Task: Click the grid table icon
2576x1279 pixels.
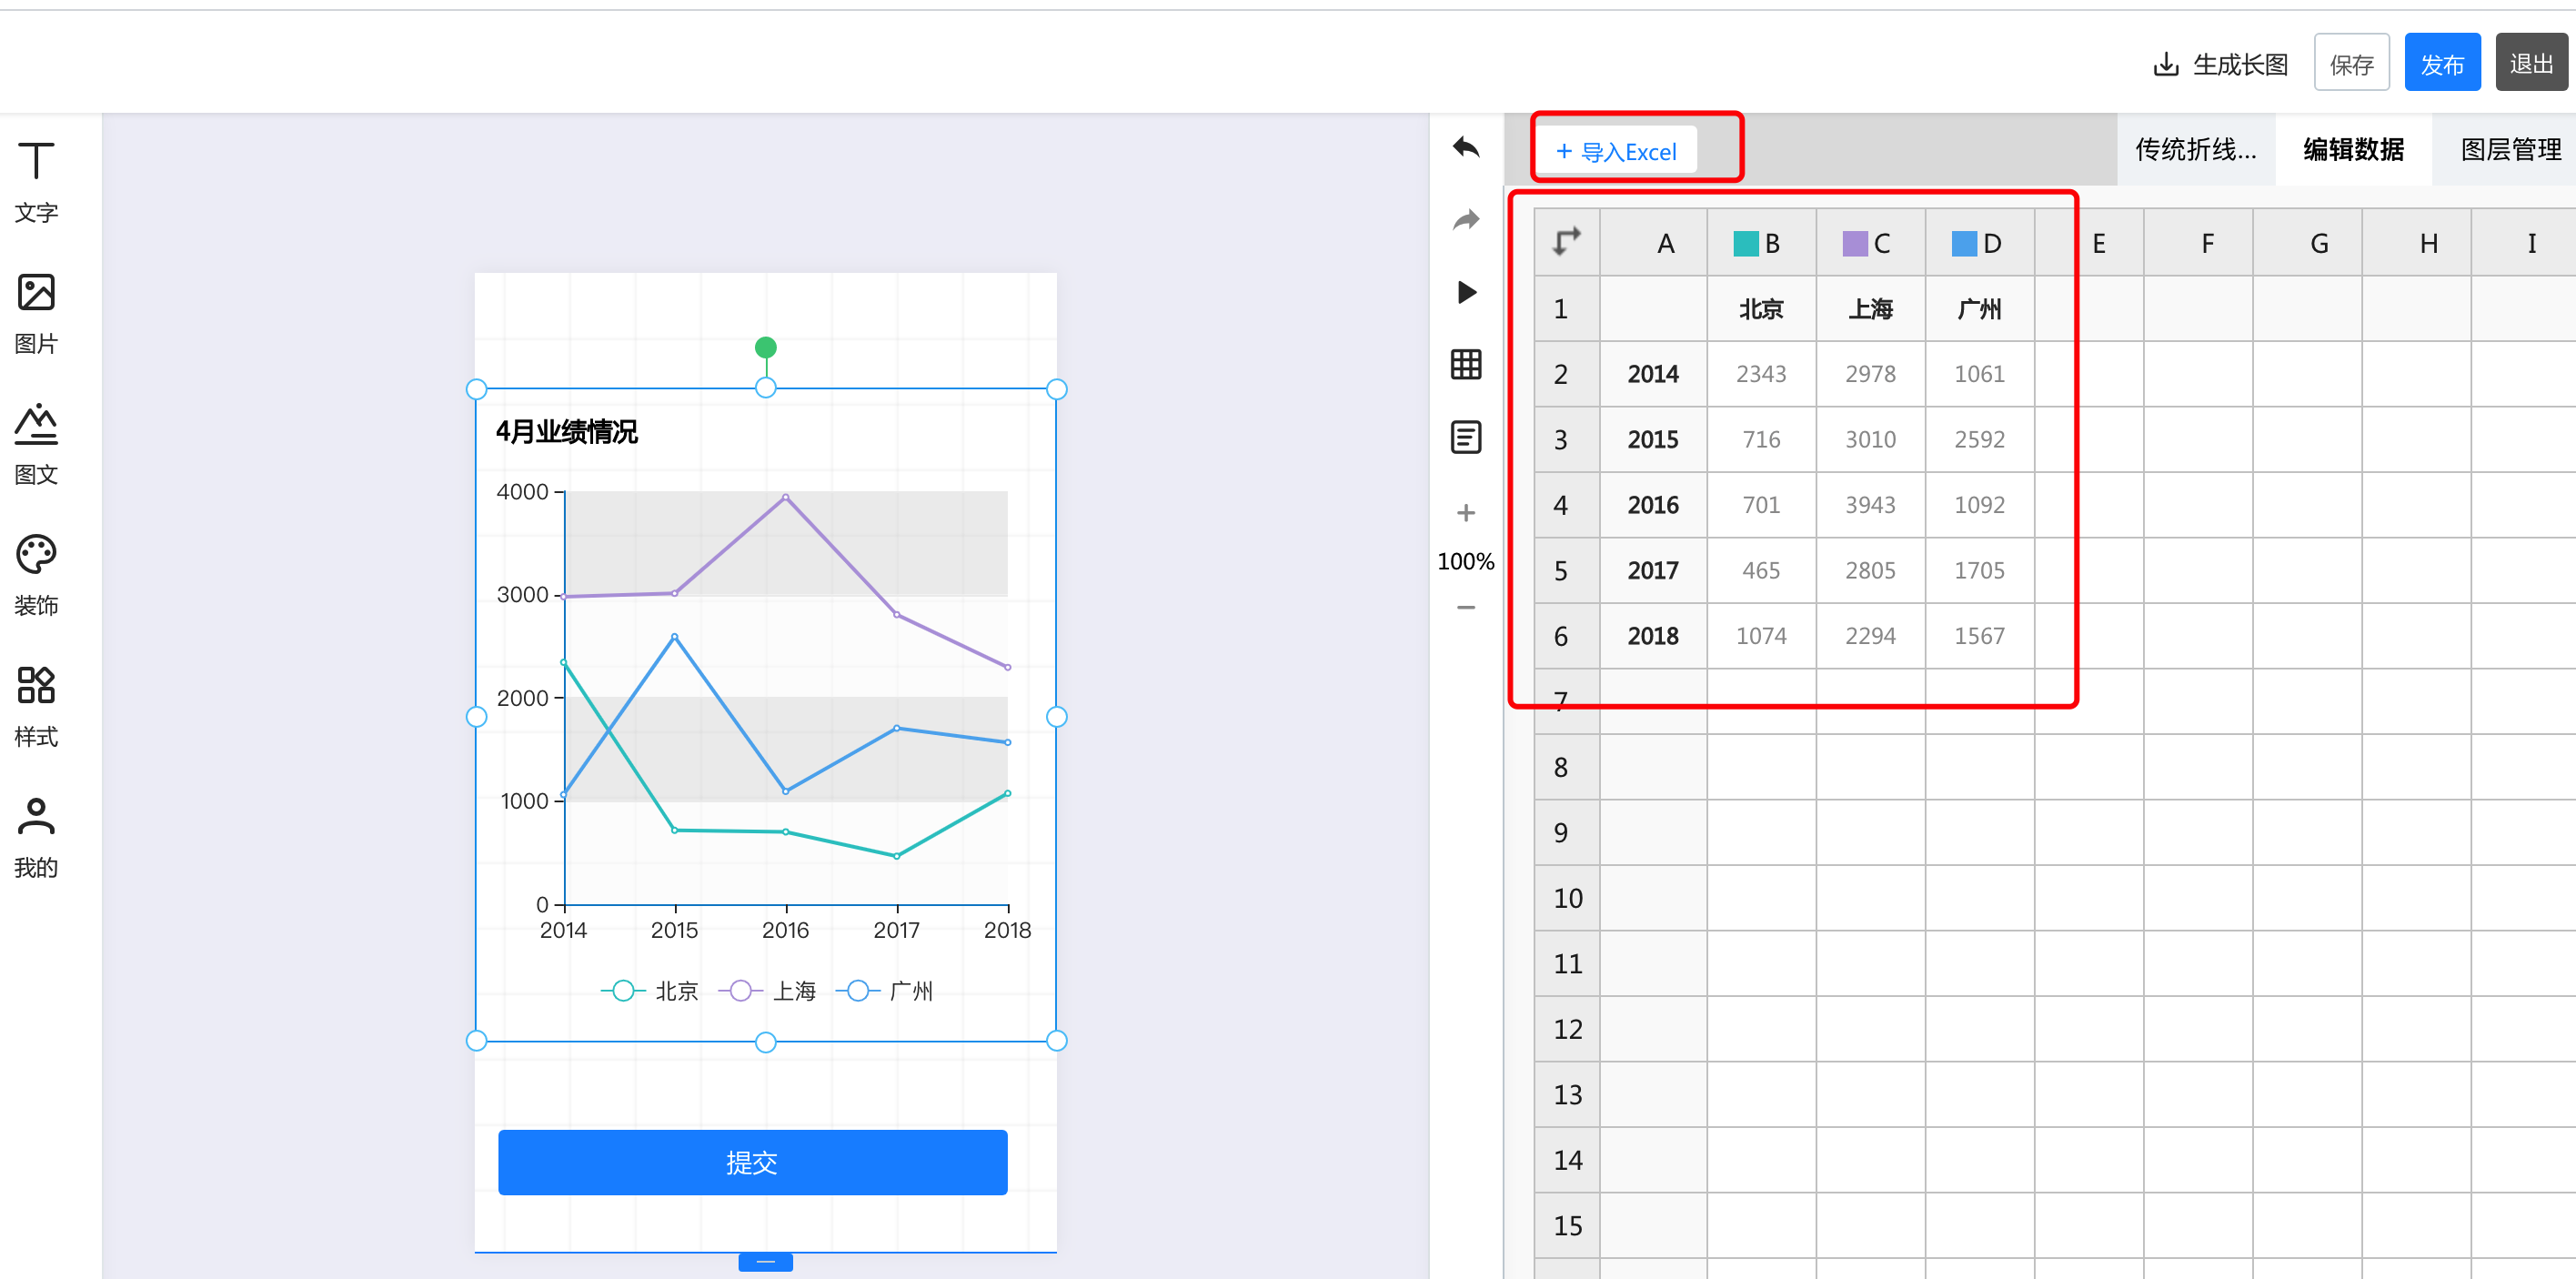Action: 1465,364
